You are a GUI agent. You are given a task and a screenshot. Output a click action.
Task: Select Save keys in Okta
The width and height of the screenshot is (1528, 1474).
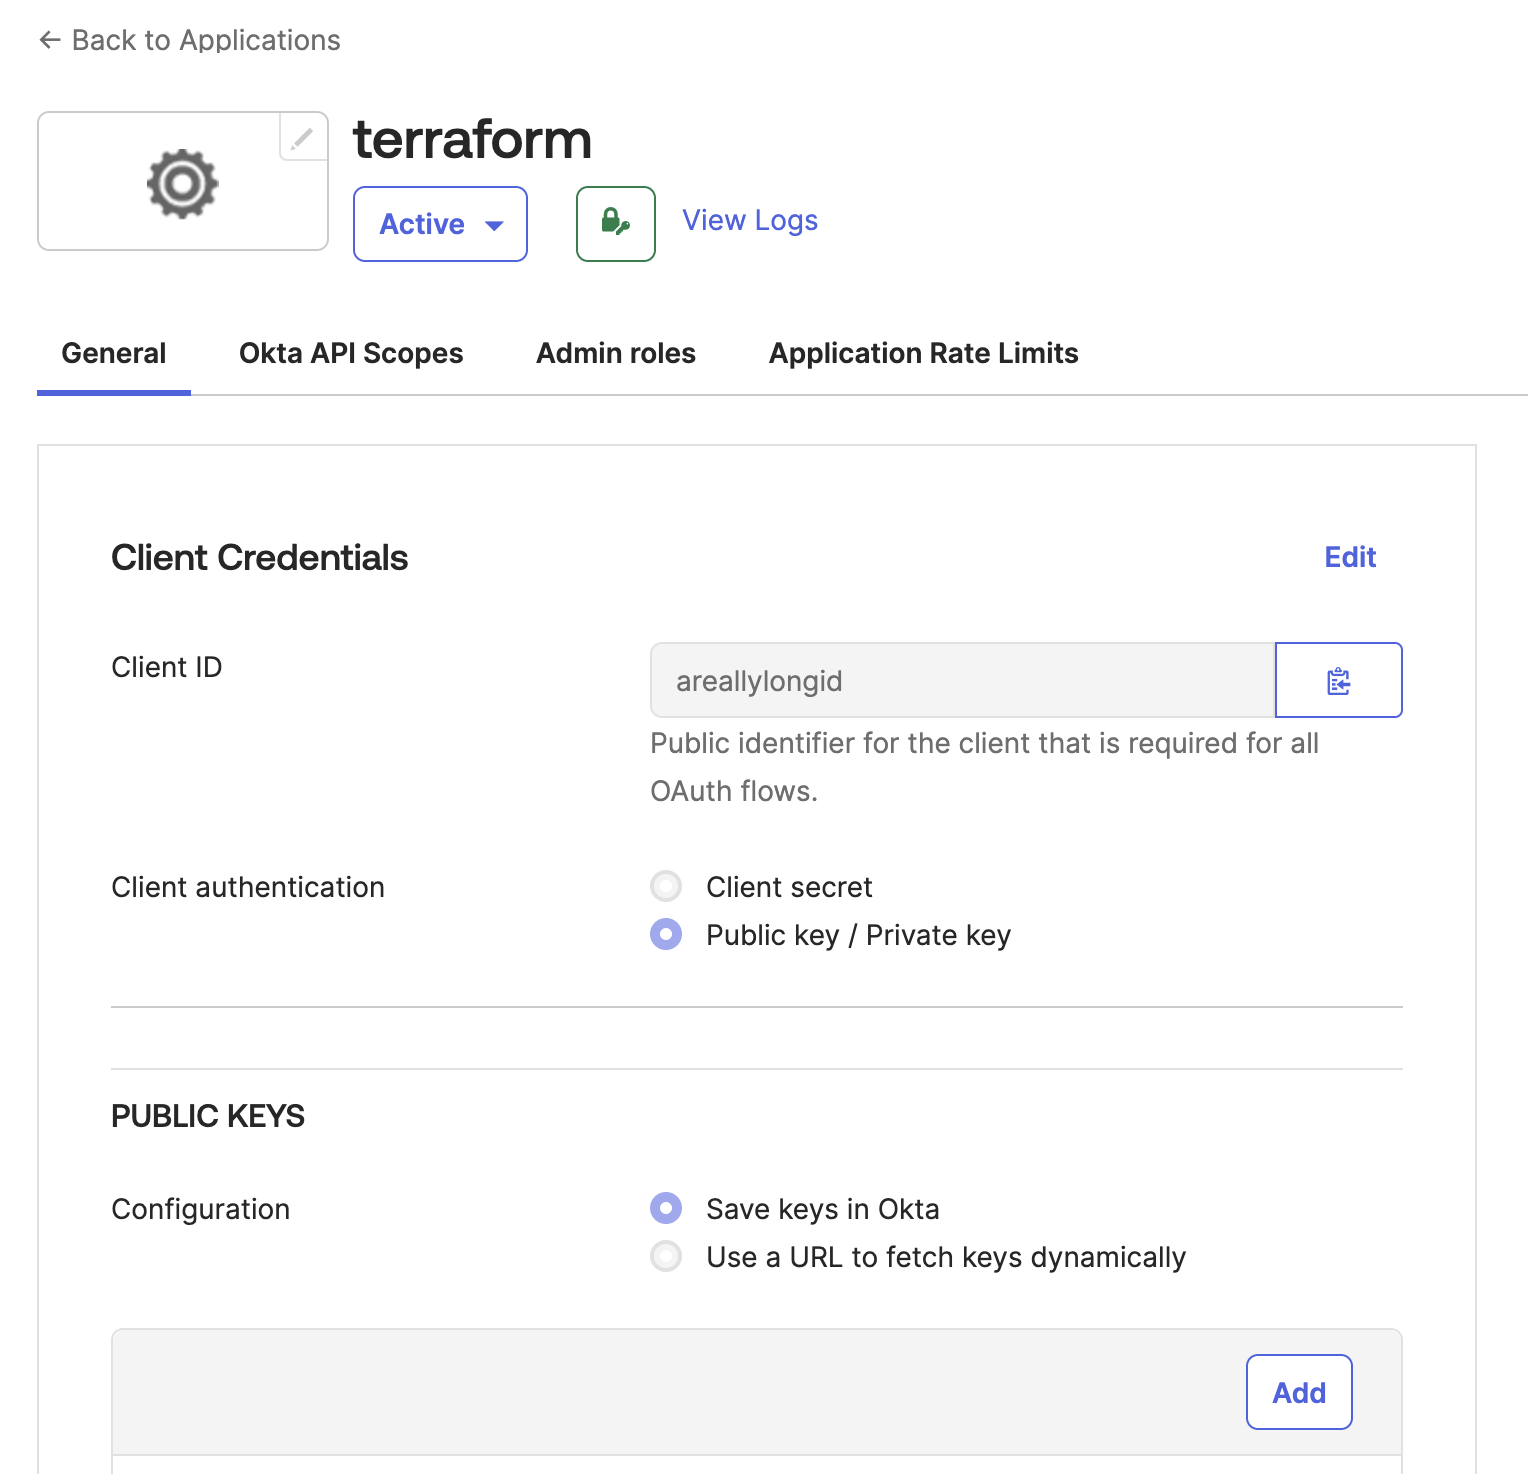click(666, 1208)
